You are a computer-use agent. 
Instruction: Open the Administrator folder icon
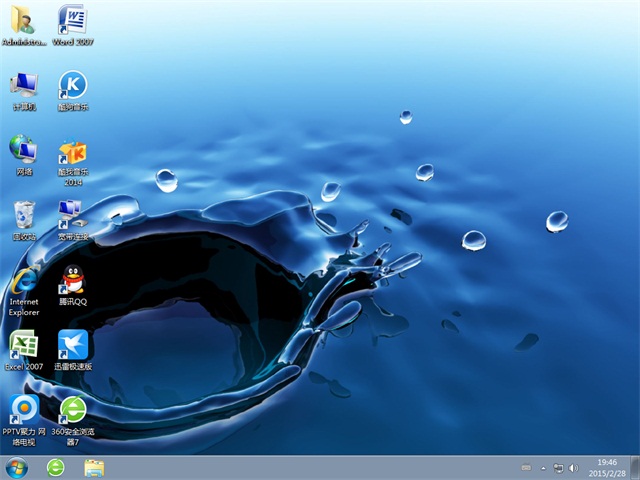tap(23, 22)
